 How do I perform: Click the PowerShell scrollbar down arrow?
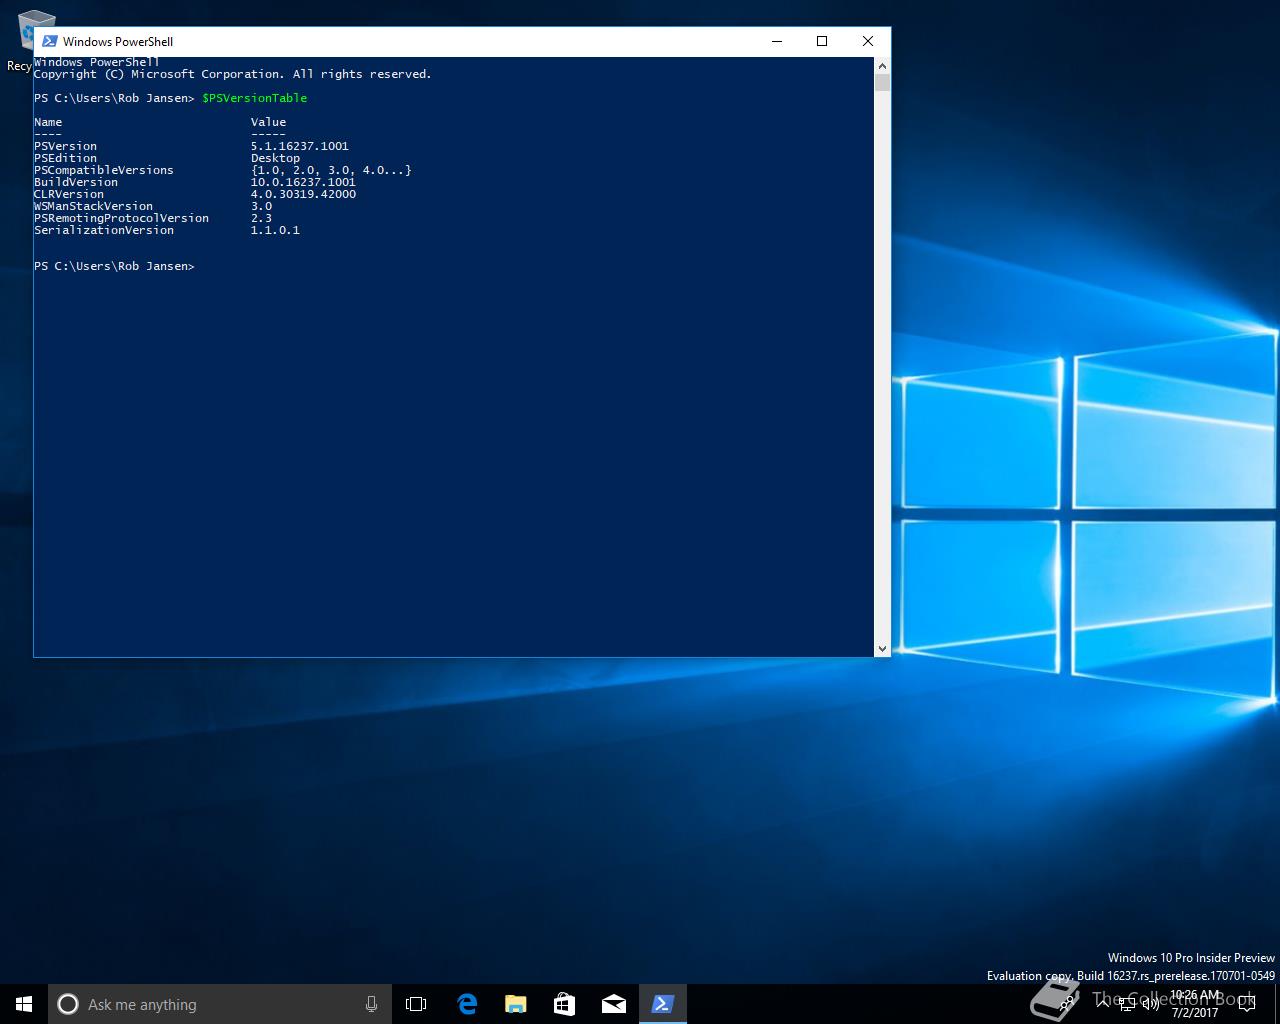click(x=882, y=649)
